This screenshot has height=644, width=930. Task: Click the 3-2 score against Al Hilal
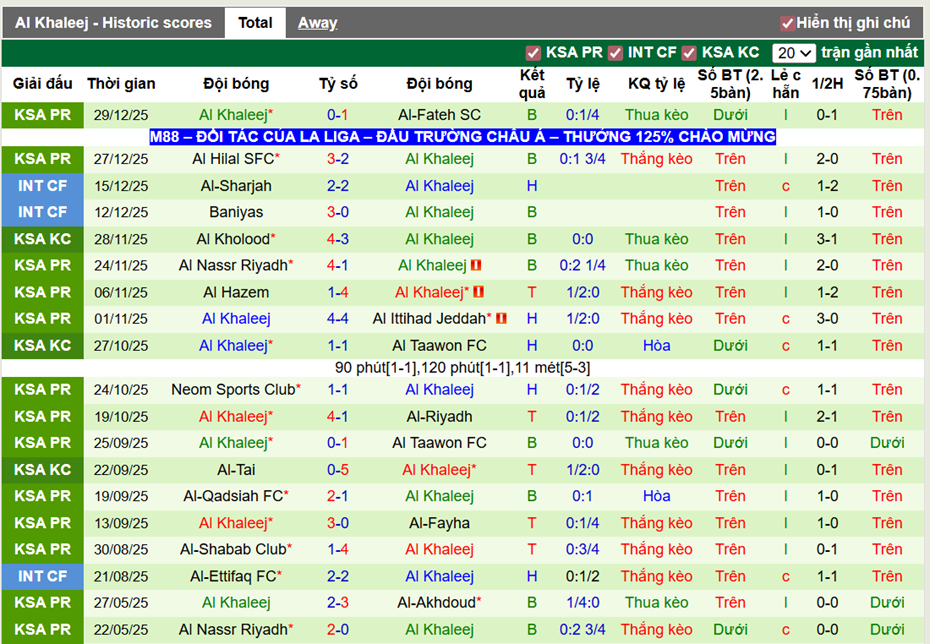tap(337, 159)
